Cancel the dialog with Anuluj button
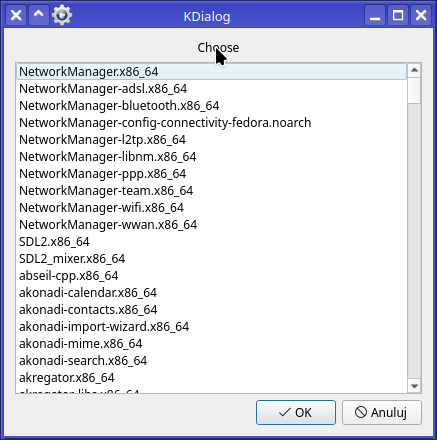 [x=382, y=413]
